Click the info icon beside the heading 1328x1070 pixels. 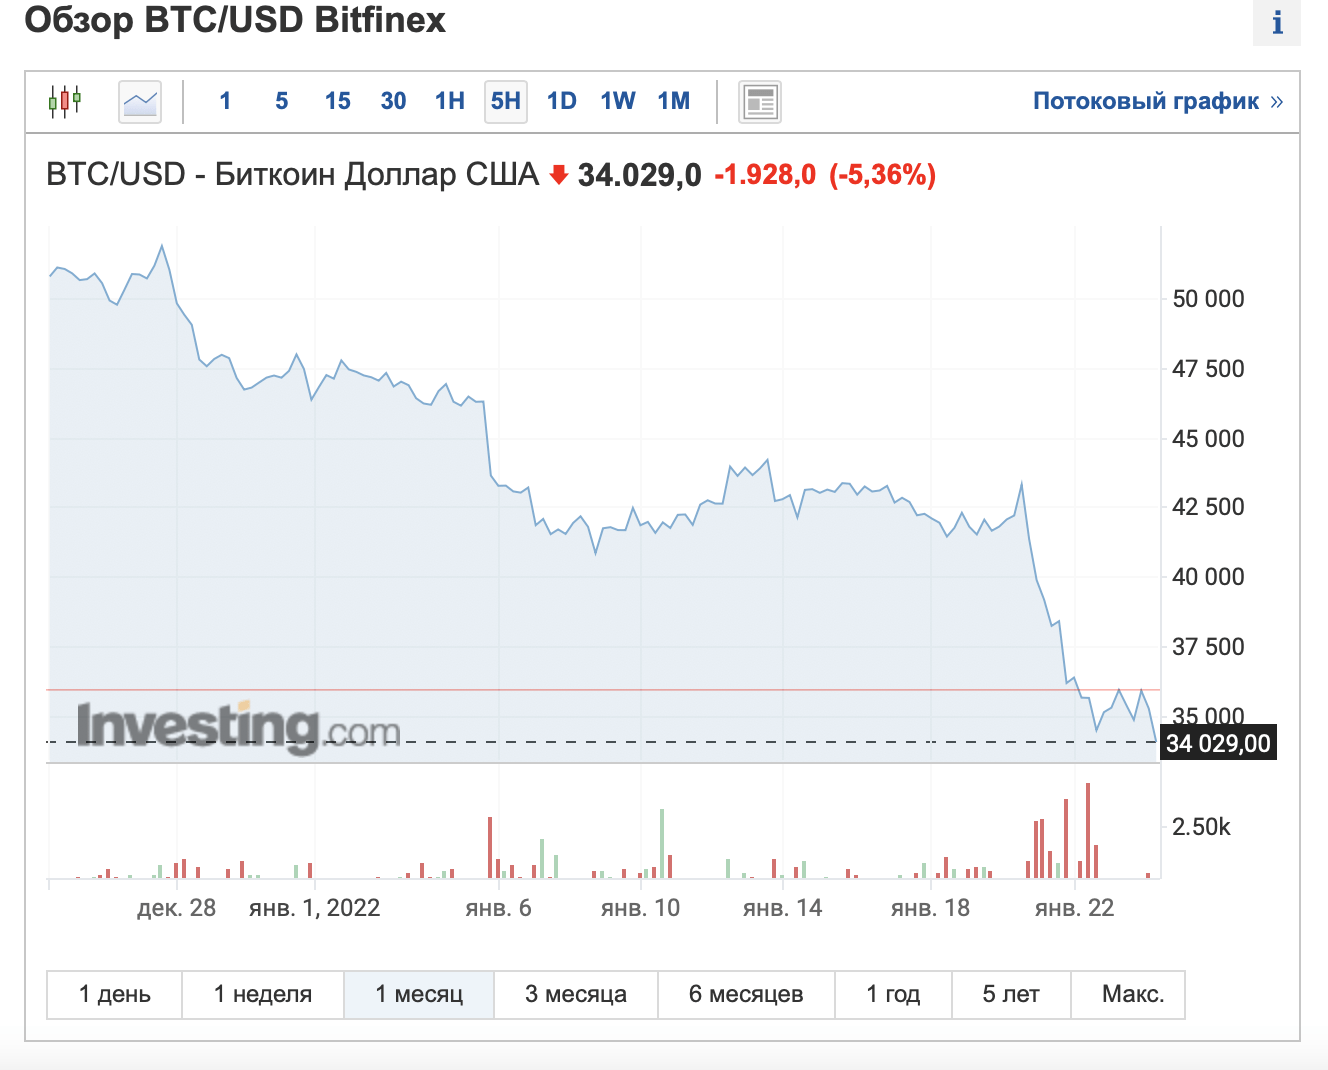click(x=1277, y=22)
